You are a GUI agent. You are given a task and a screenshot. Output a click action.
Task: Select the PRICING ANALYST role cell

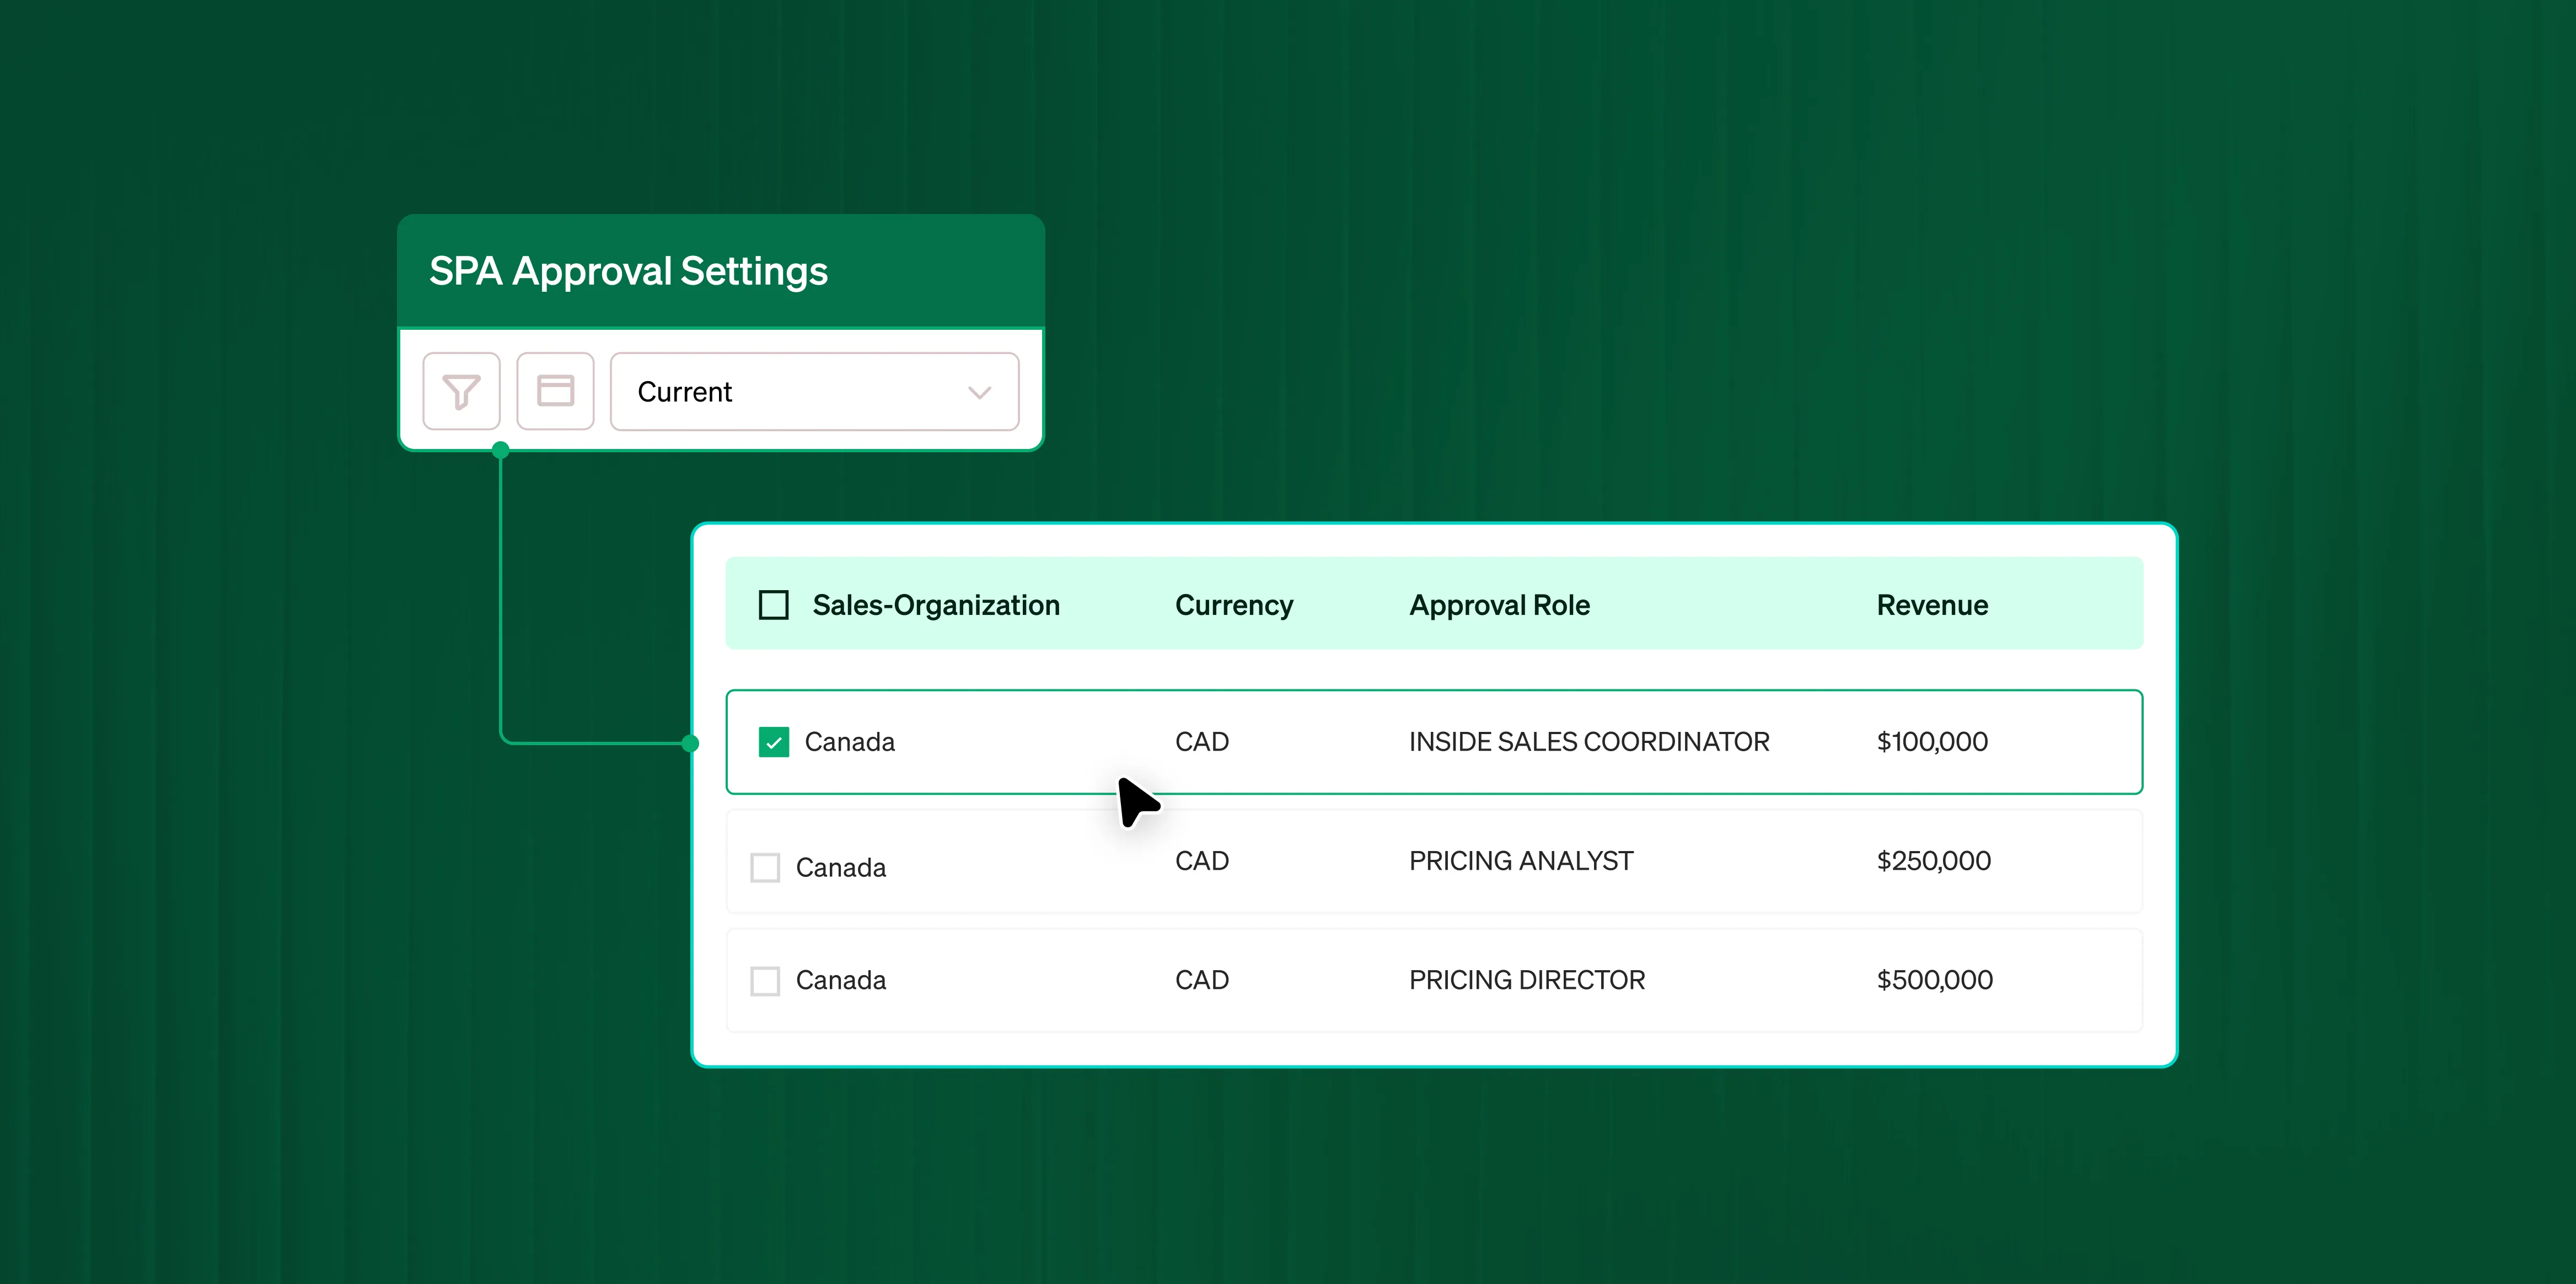(1520, 861)
